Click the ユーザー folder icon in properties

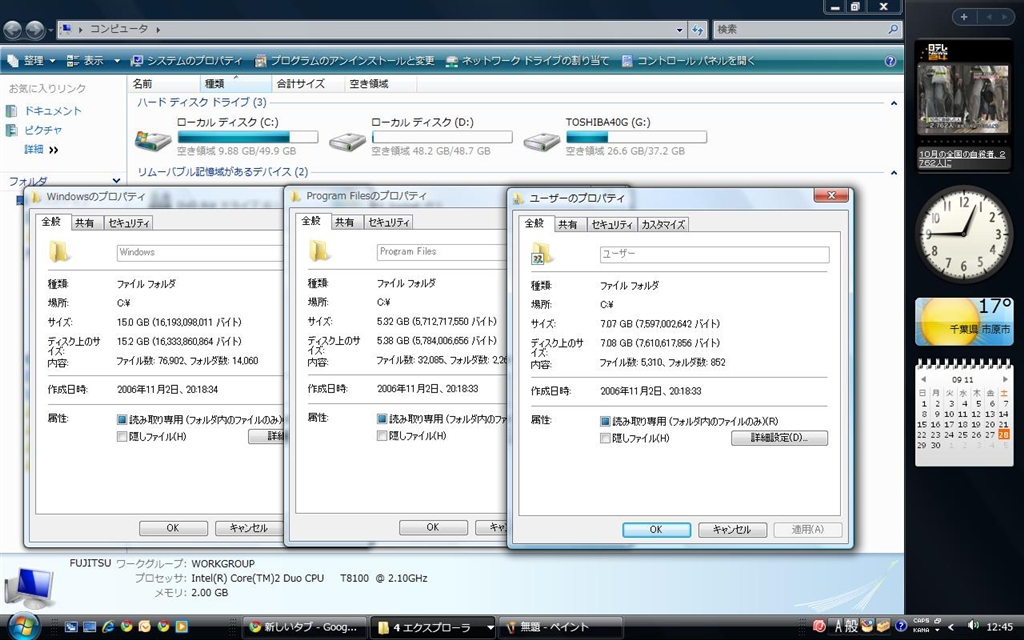[x=541, y=253]
